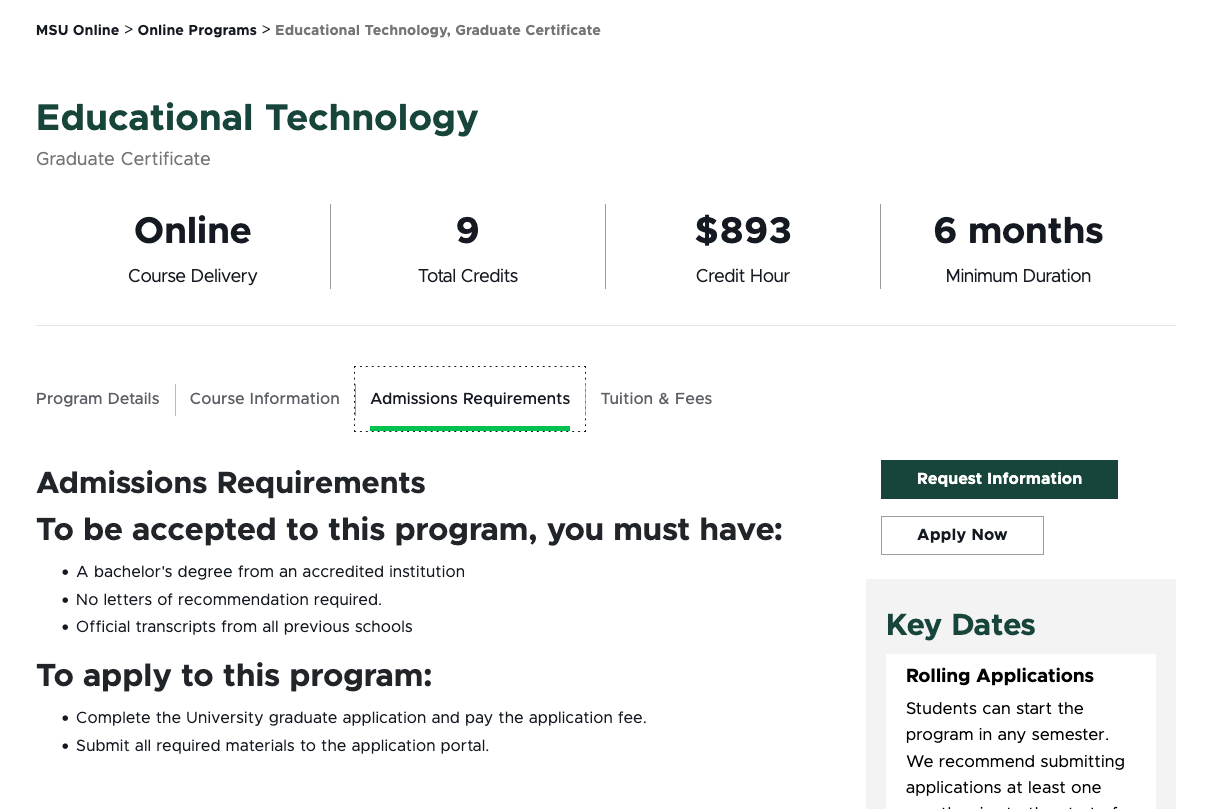Click the Key Dates sidebar heading
This screenshot has height=809, width=1216.
coord(960,625)
